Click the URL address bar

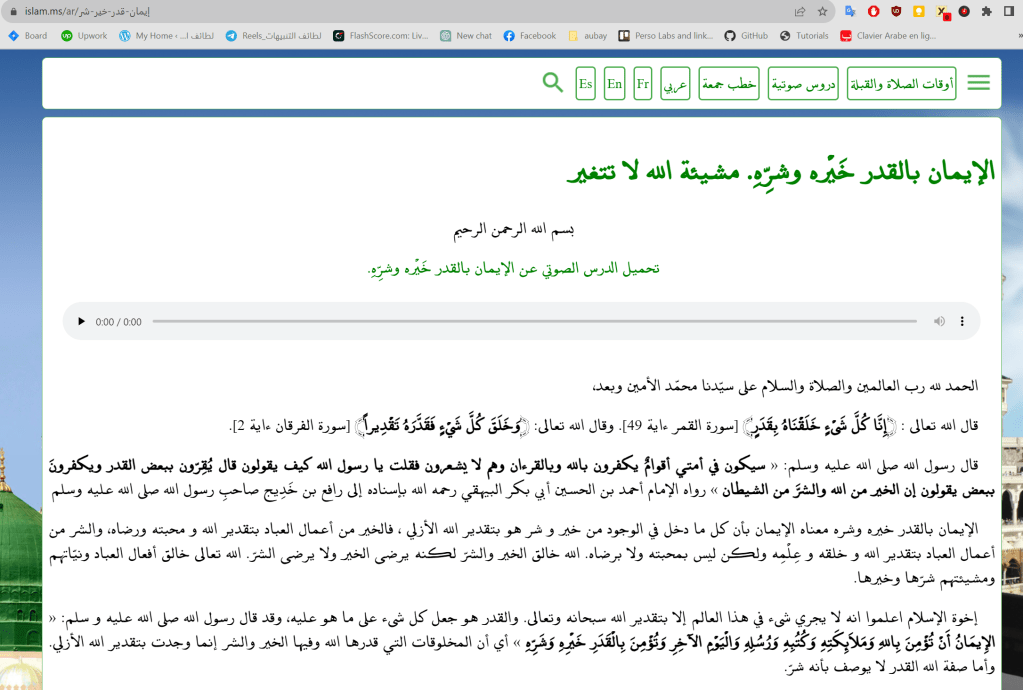click(400, 12)
